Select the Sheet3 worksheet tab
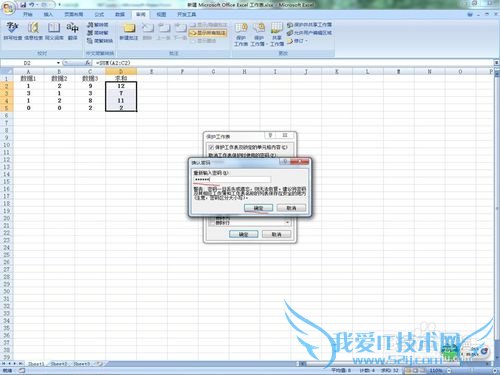 81,364
